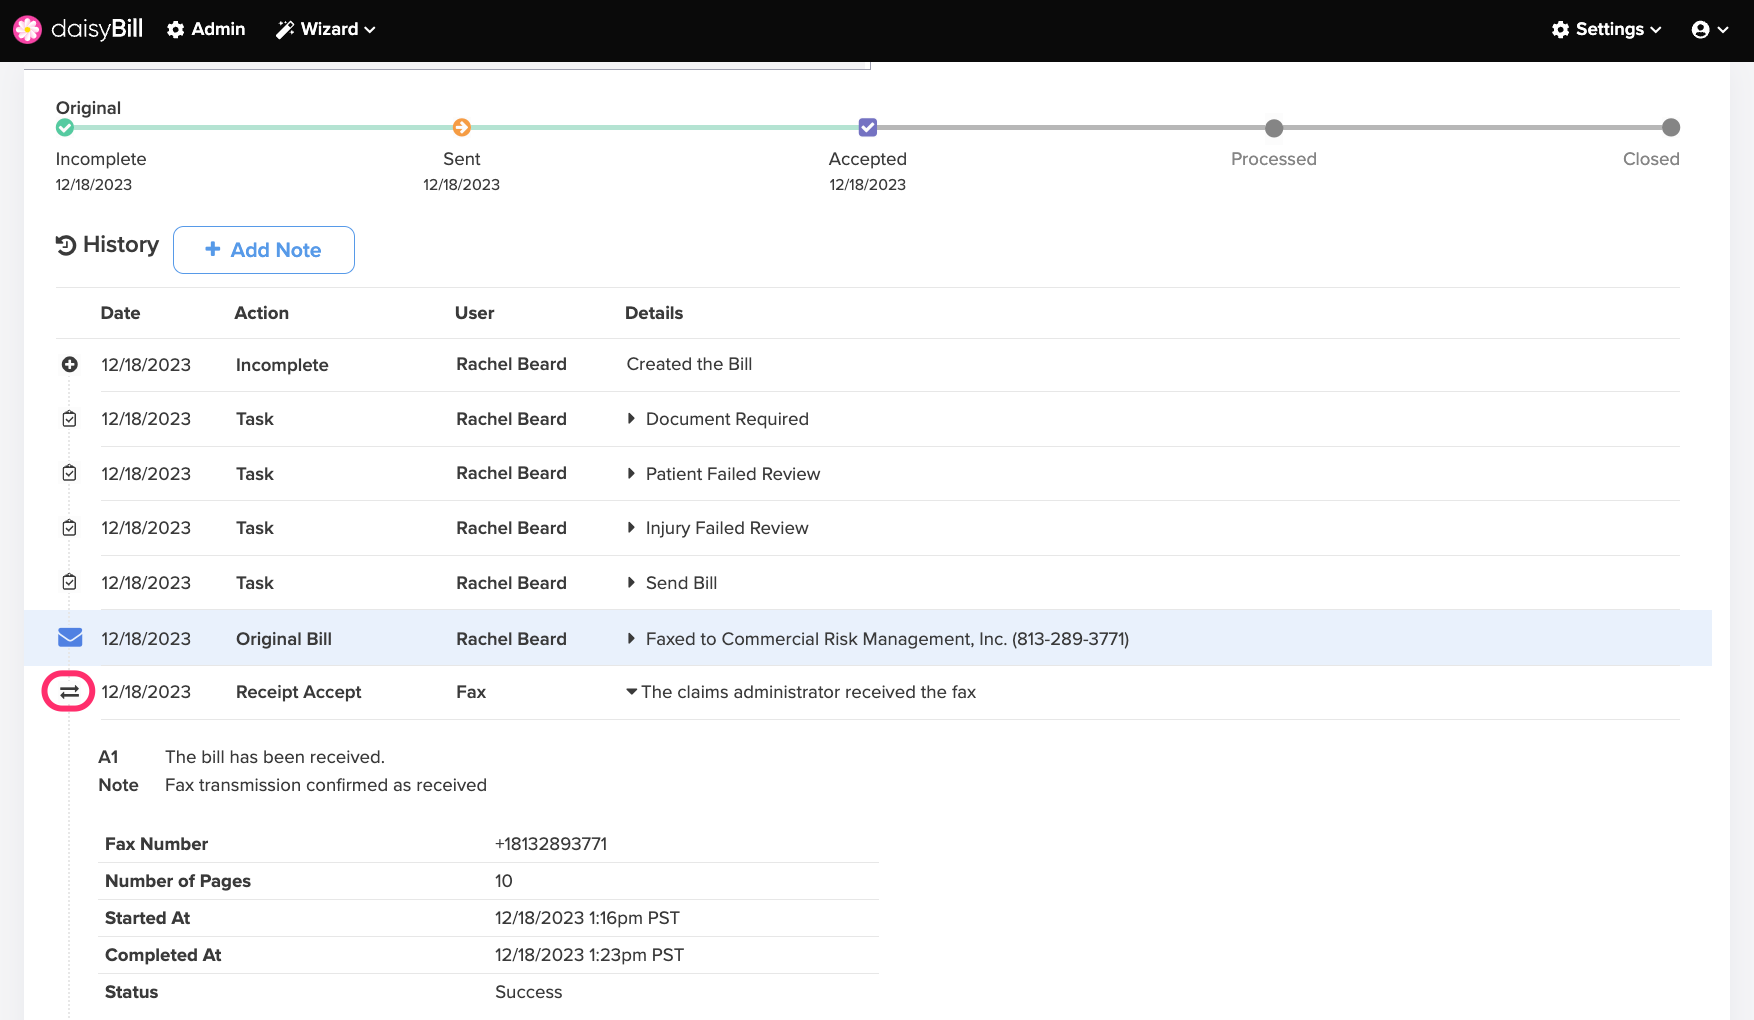Click the Accepted checkbox marker on timeline

[868, 127]
